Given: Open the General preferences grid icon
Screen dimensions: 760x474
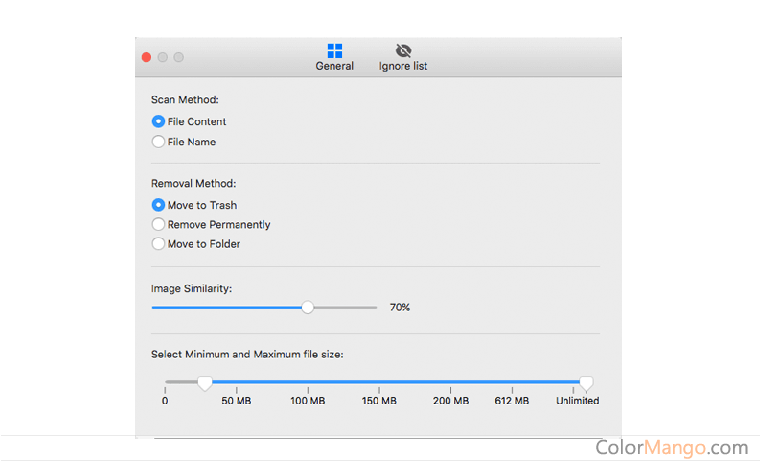Looking at the screenshot, I should (335, 50).
